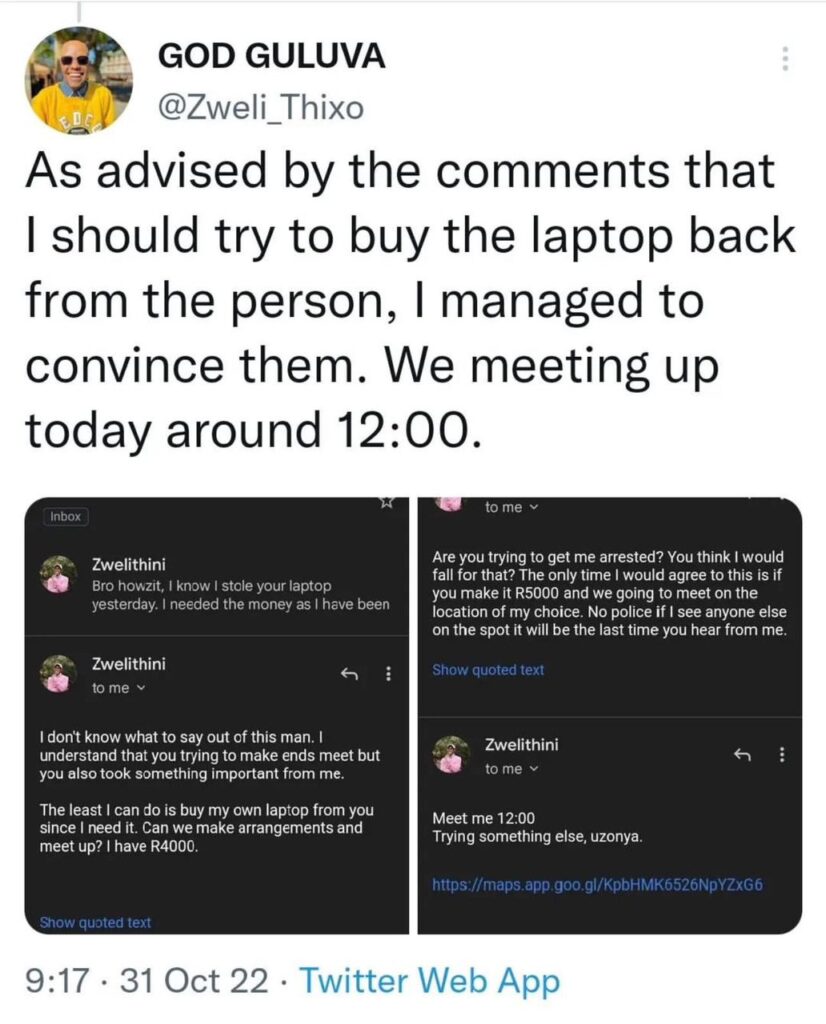
Task: Open three-dot menu on 'Meet me 12:00' email
Action: tap(782, 756)
